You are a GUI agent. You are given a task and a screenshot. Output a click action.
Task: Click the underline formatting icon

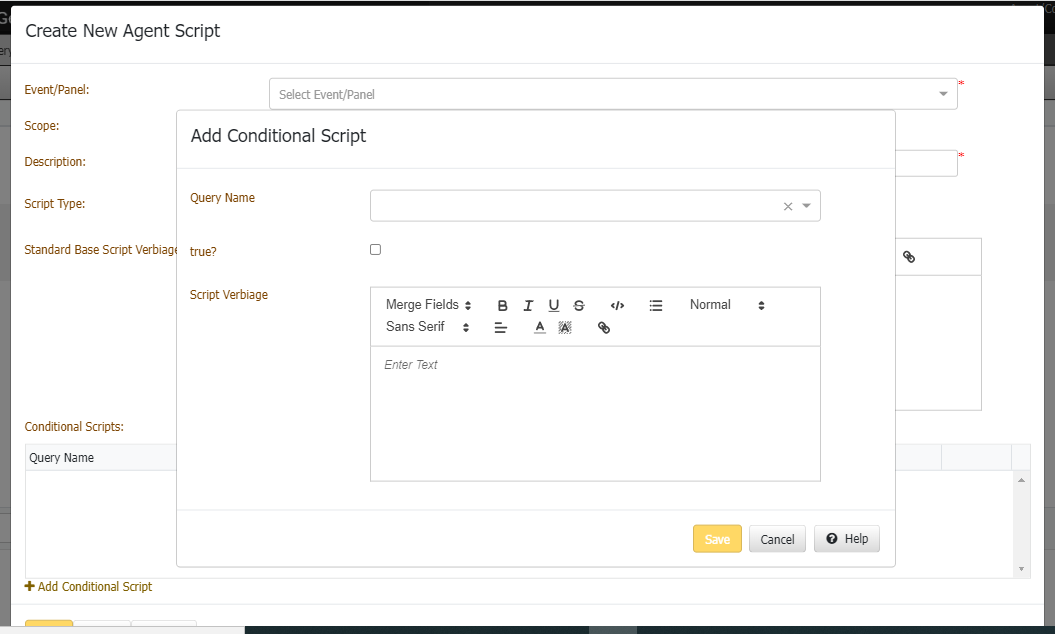553,306
